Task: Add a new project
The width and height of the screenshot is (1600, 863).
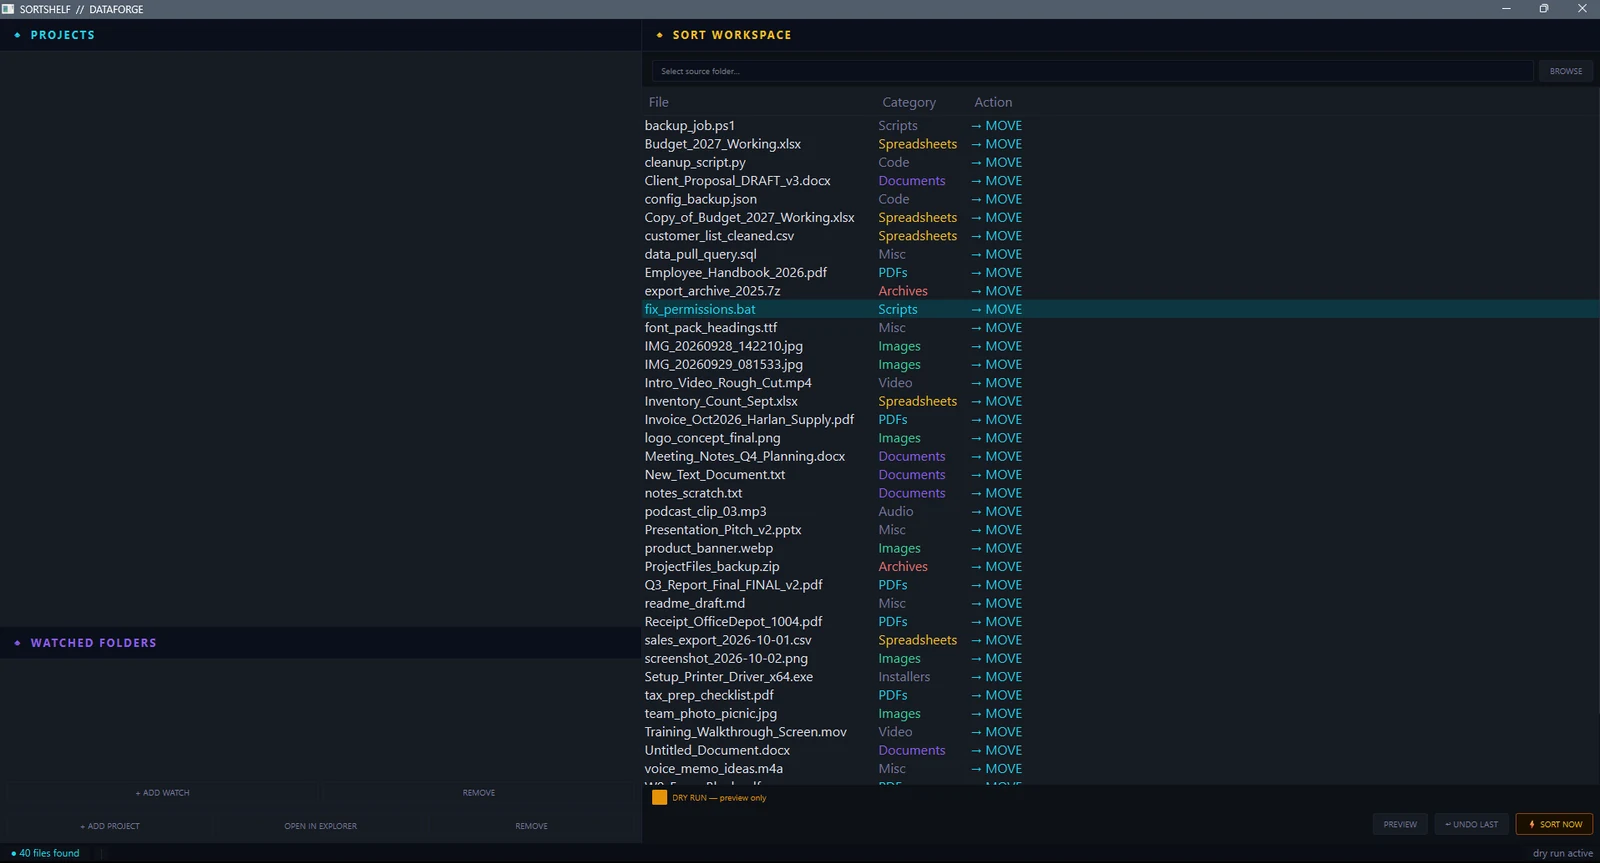Action: click(x=110, y=826)
